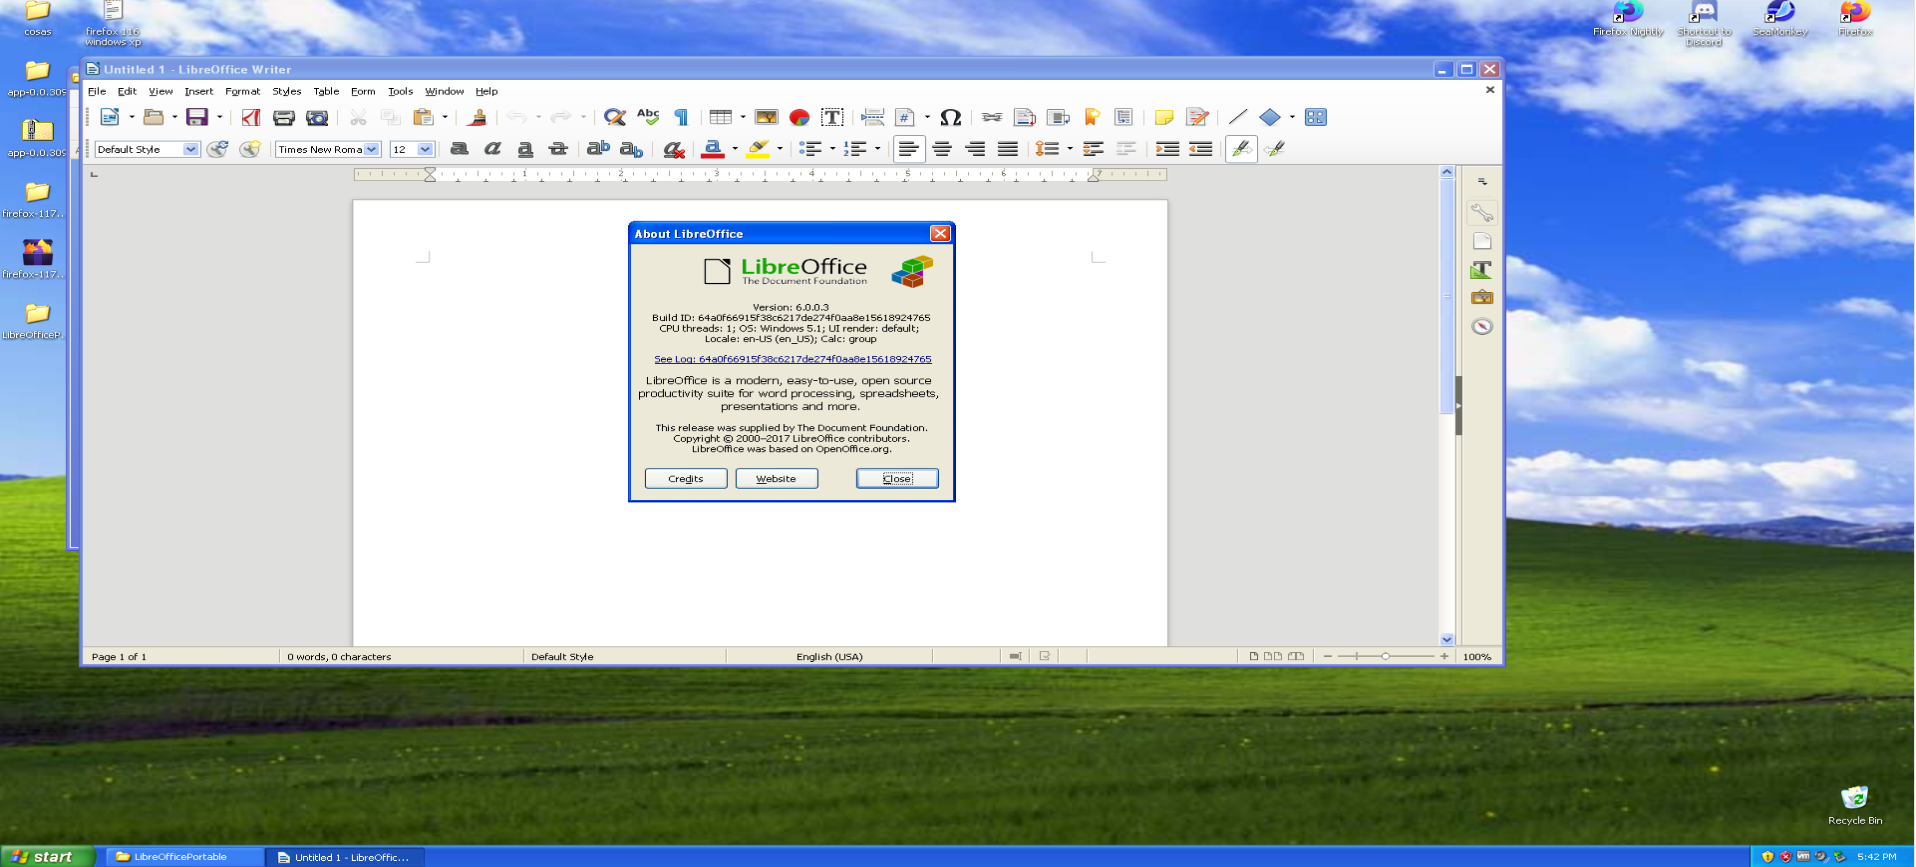The width and height of the screenshot is (1916, 867).
Task: Toggle Print Preview icon
Action: [317, 117]
